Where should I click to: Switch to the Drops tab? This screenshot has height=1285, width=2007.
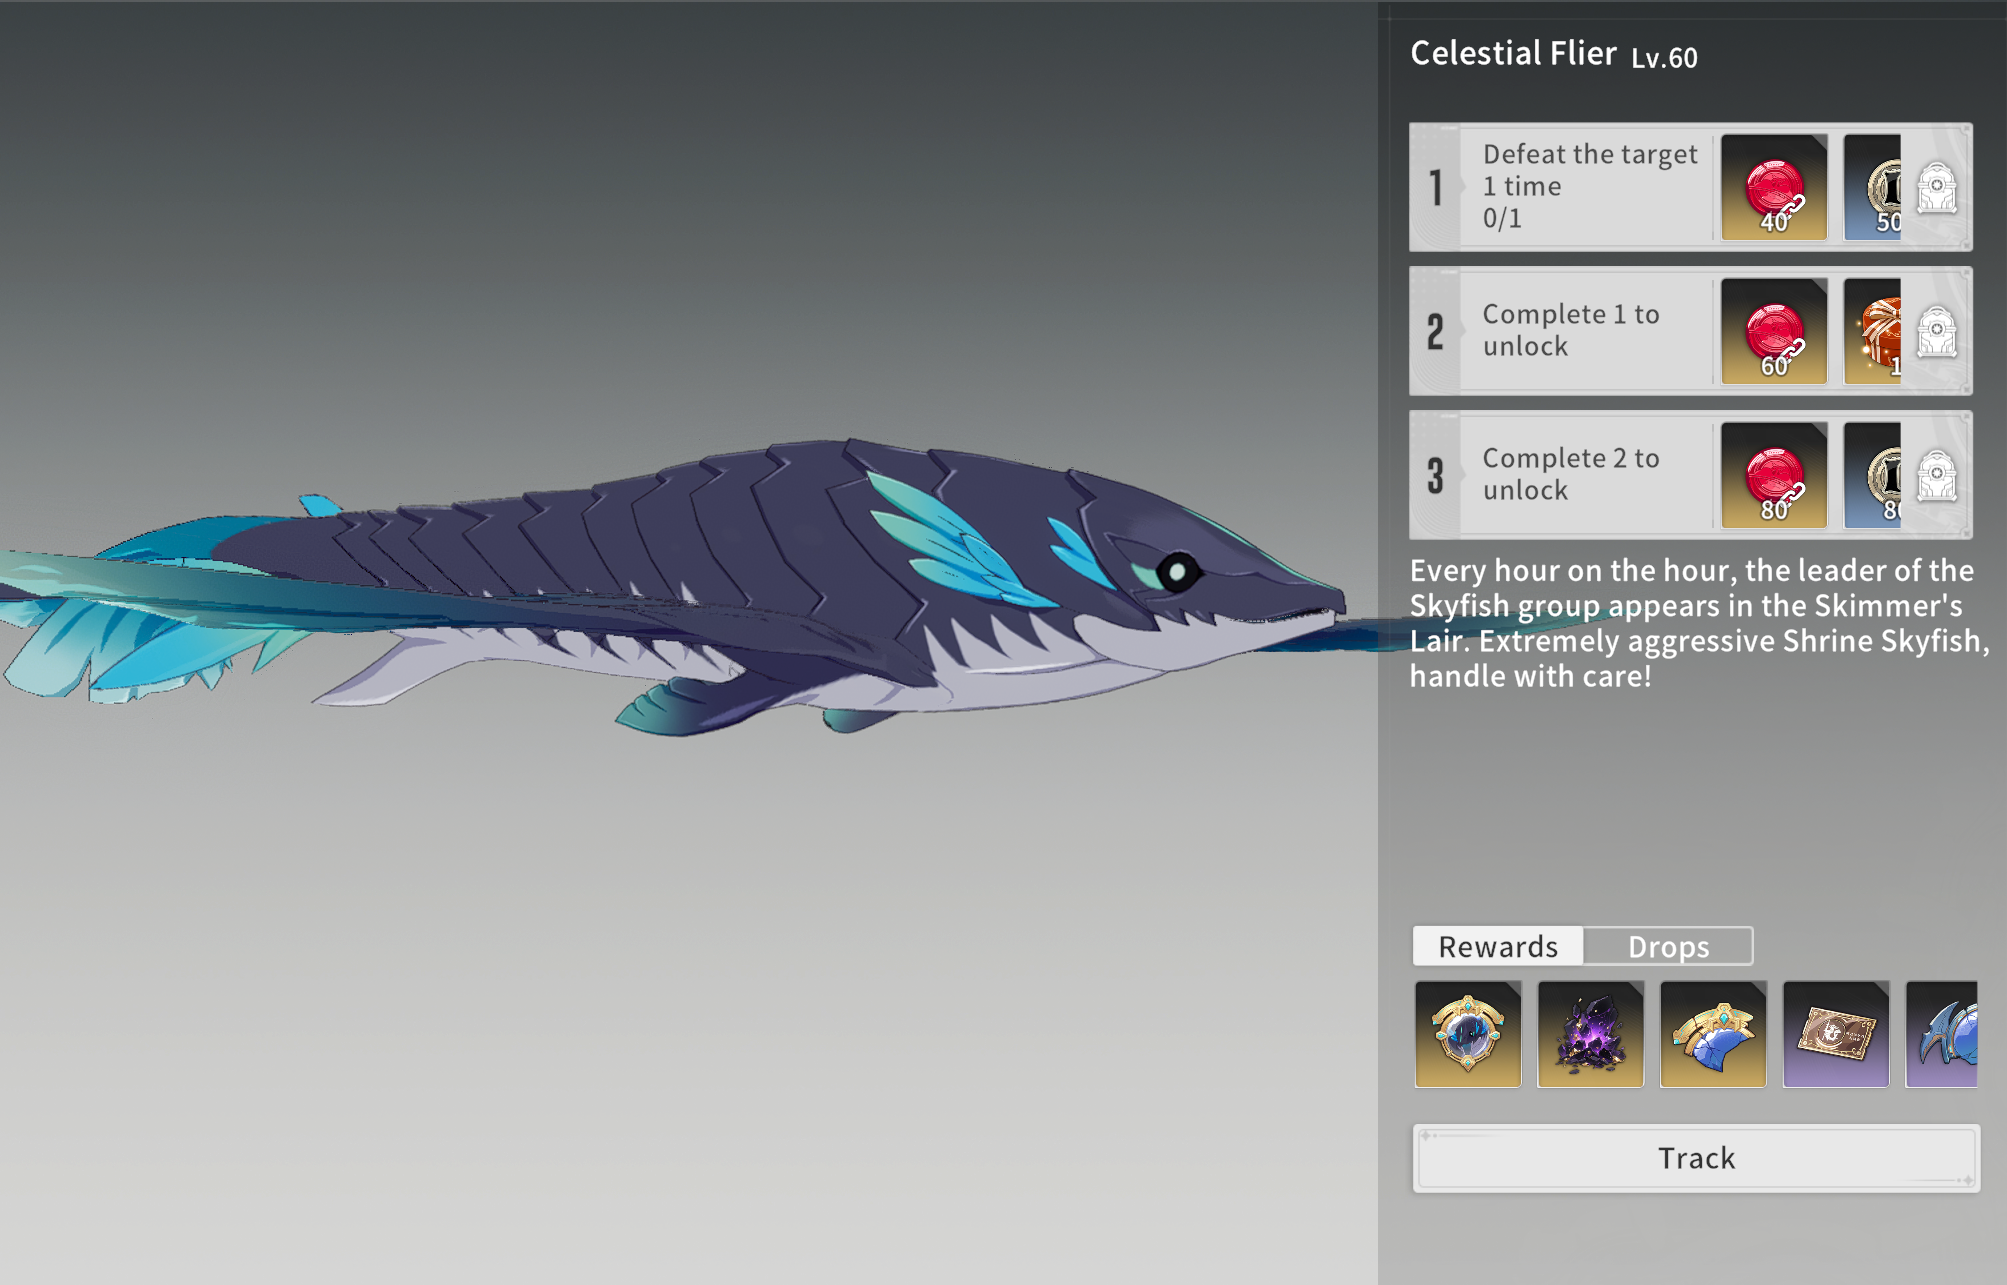(1668, 946)
